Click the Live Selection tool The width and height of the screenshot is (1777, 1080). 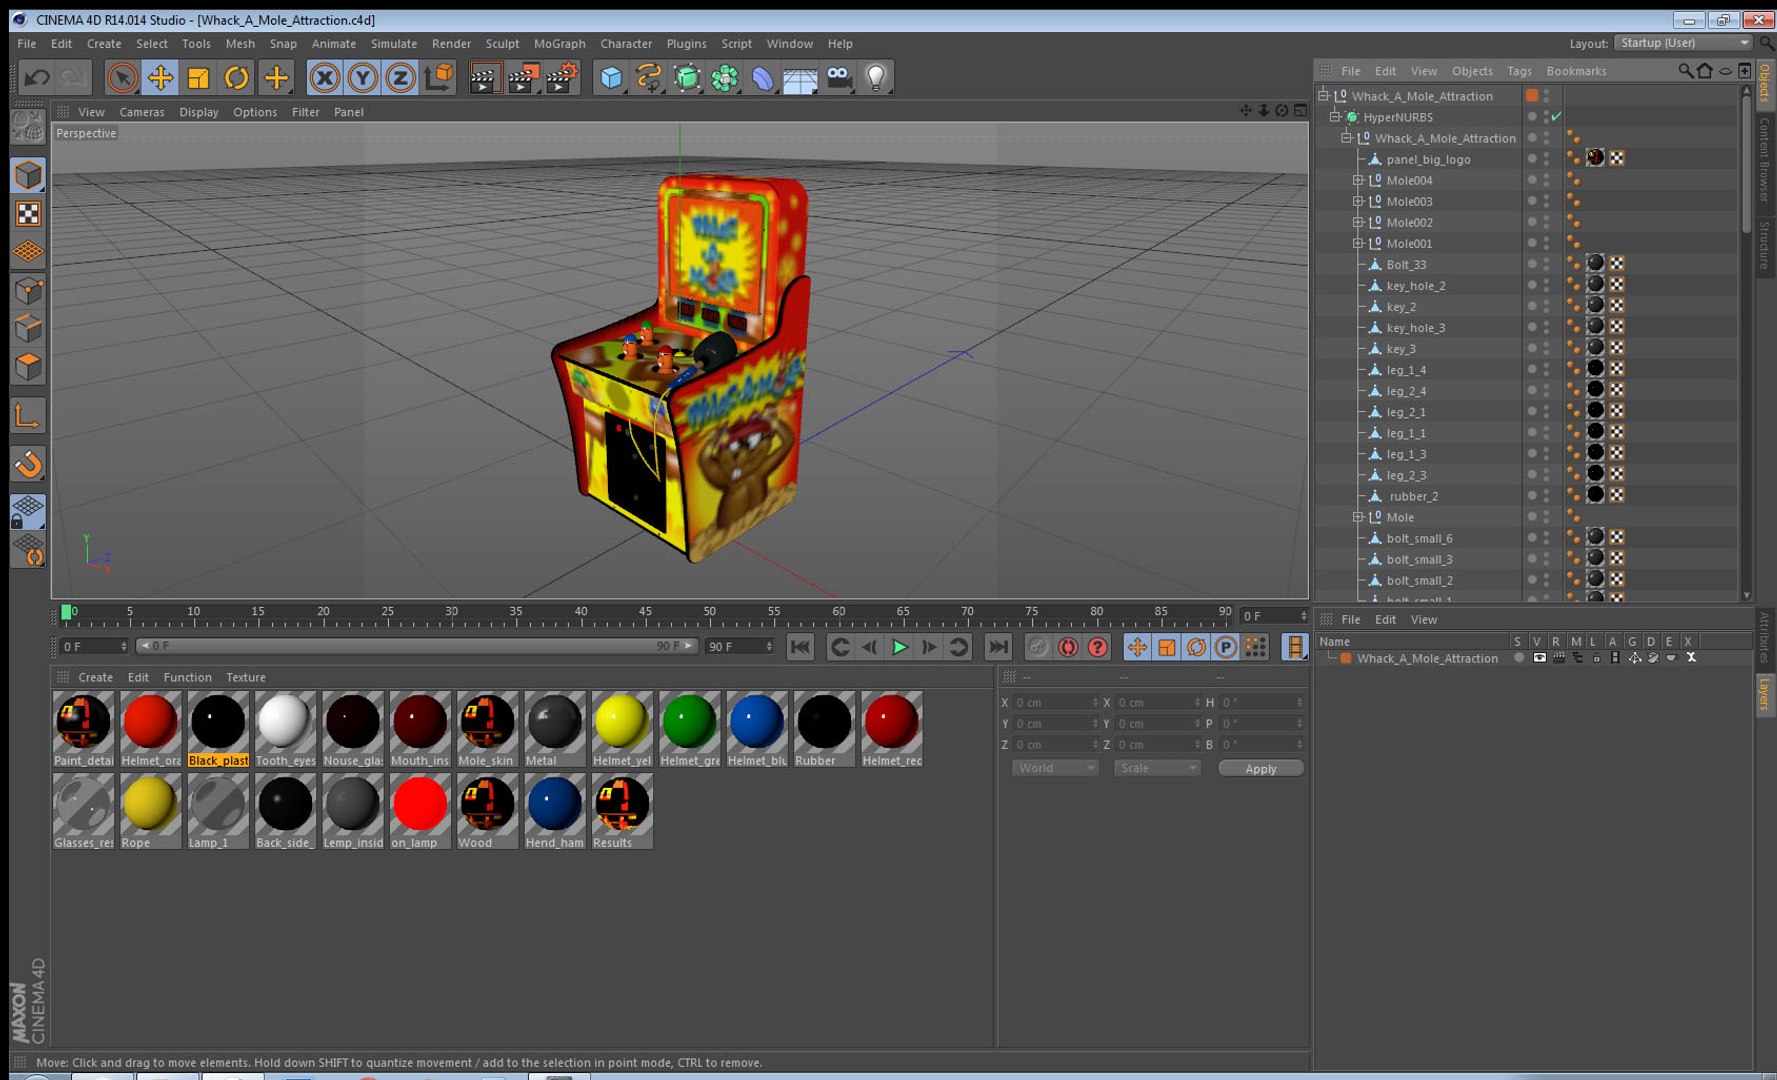tap(122, 78)
